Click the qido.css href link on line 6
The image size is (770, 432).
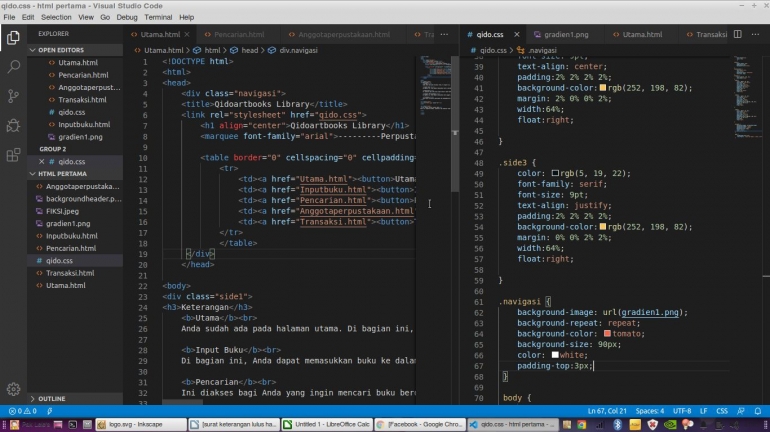(x=338, y=115)
